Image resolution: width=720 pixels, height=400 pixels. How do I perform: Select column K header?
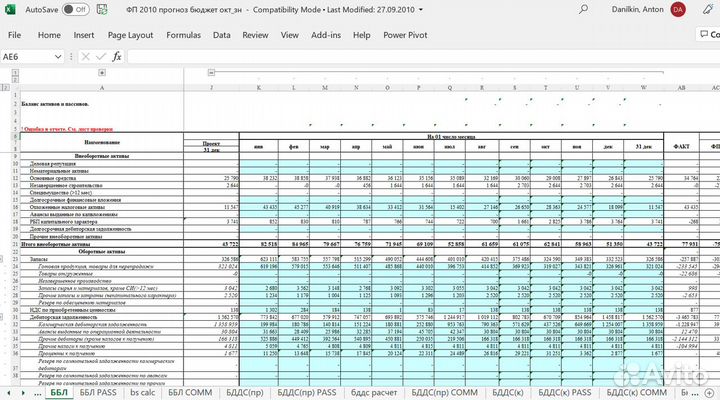click(259, 87)
